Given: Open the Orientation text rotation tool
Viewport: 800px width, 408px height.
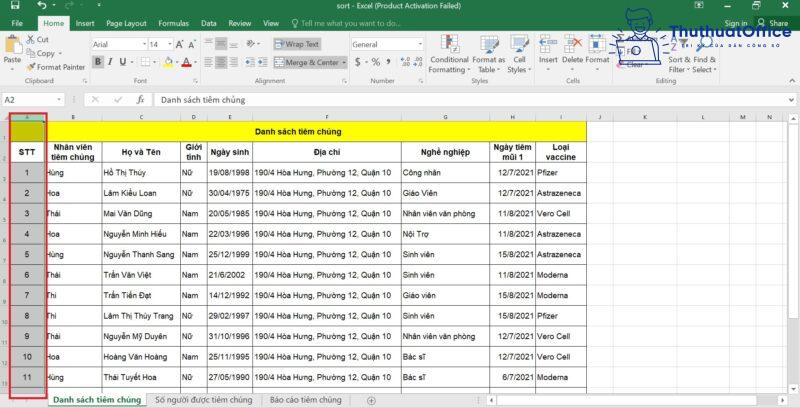Looking at the screenshot, I should pos(250,44).
